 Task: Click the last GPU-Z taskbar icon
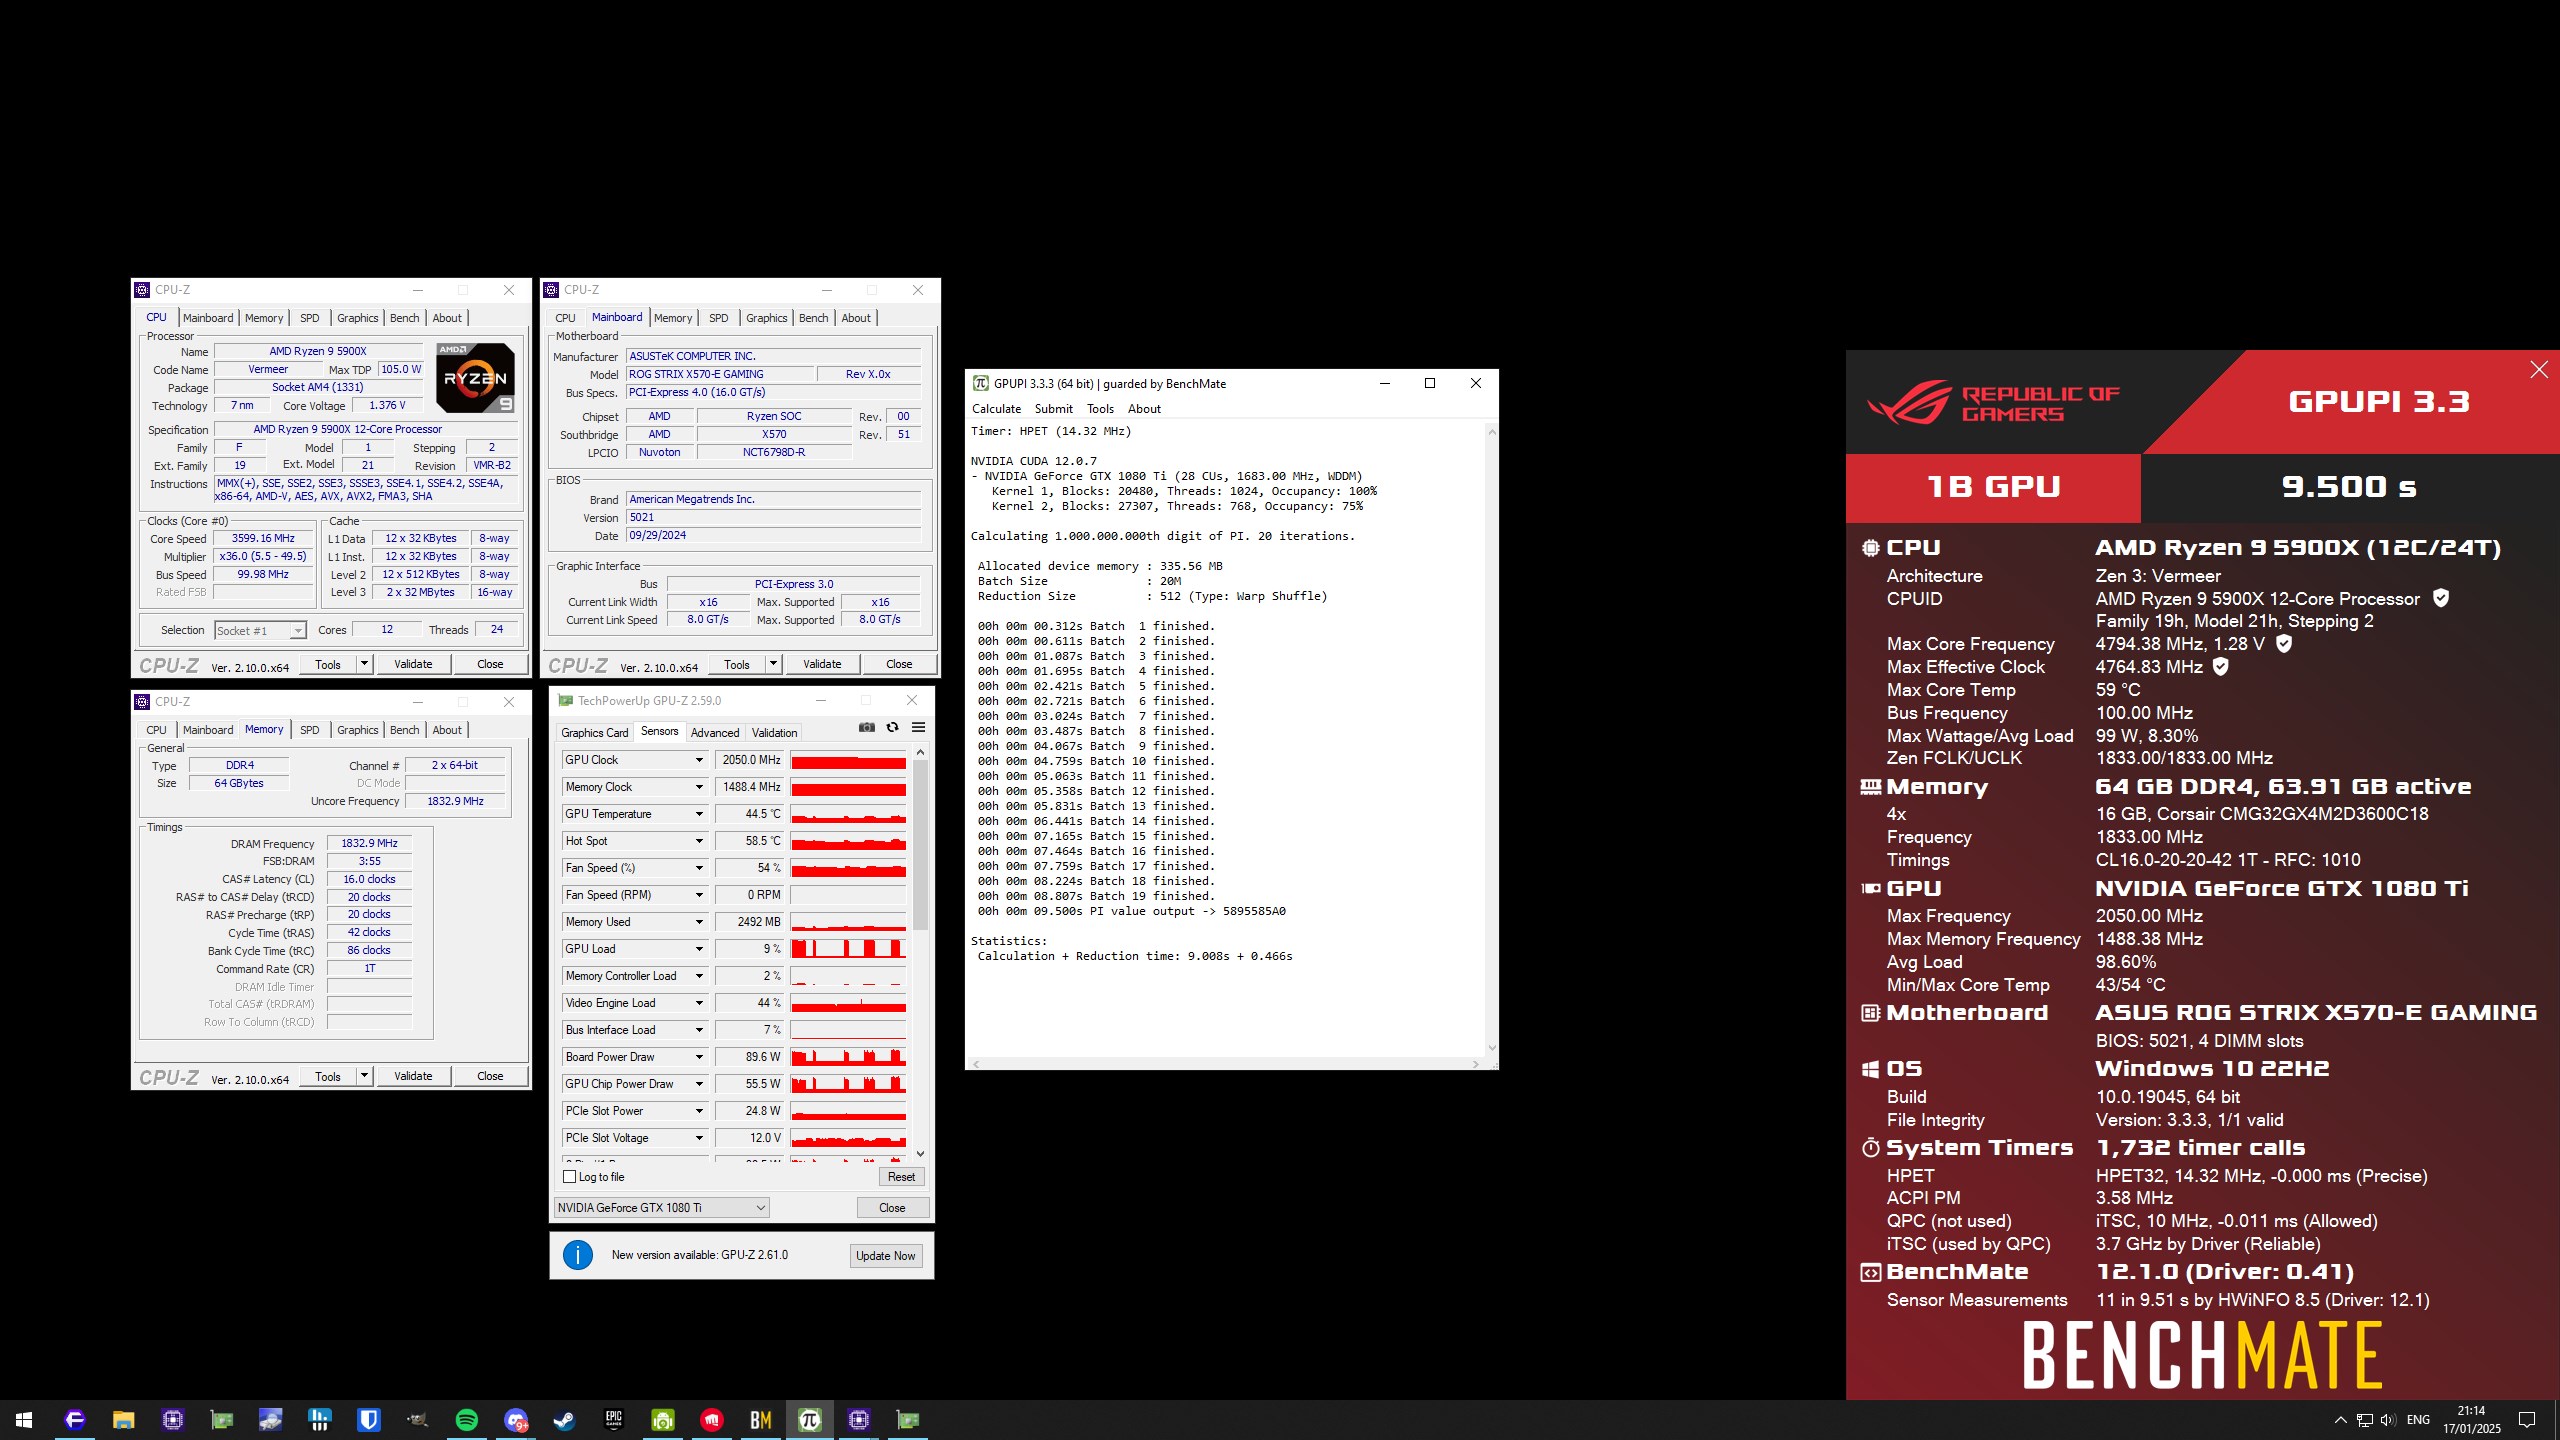[907, 1420]
